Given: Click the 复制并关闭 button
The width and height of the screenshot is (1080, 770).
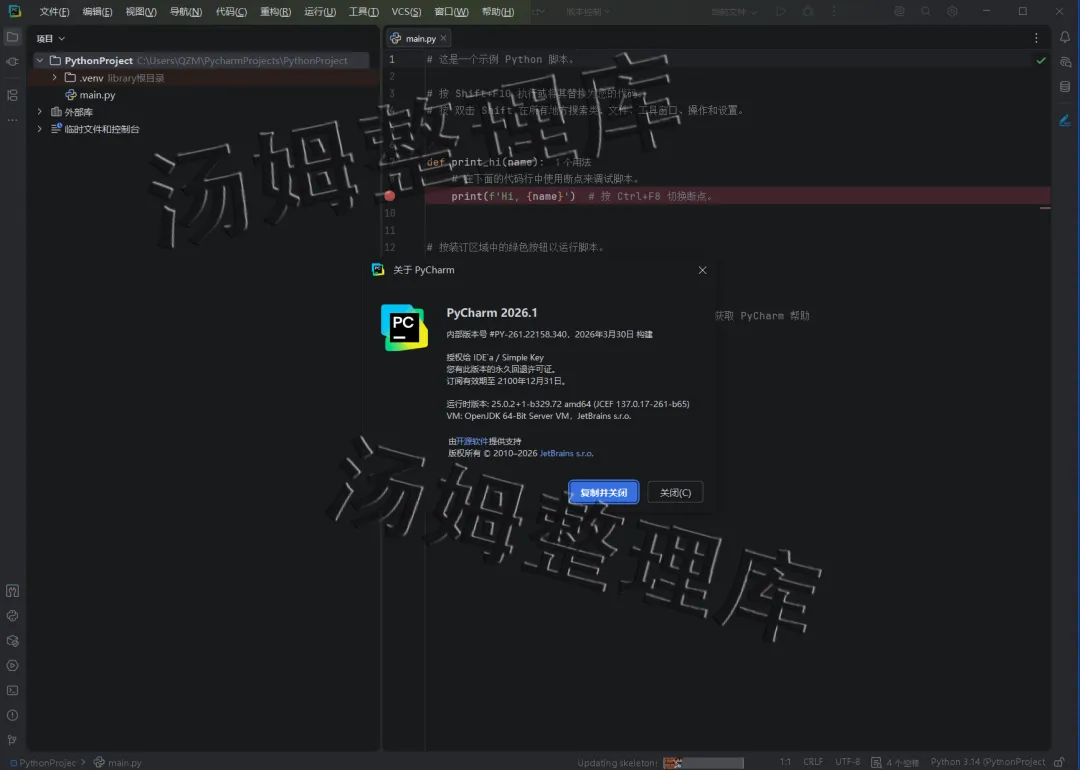Looking at the screenshot, I should coord(604,492).
